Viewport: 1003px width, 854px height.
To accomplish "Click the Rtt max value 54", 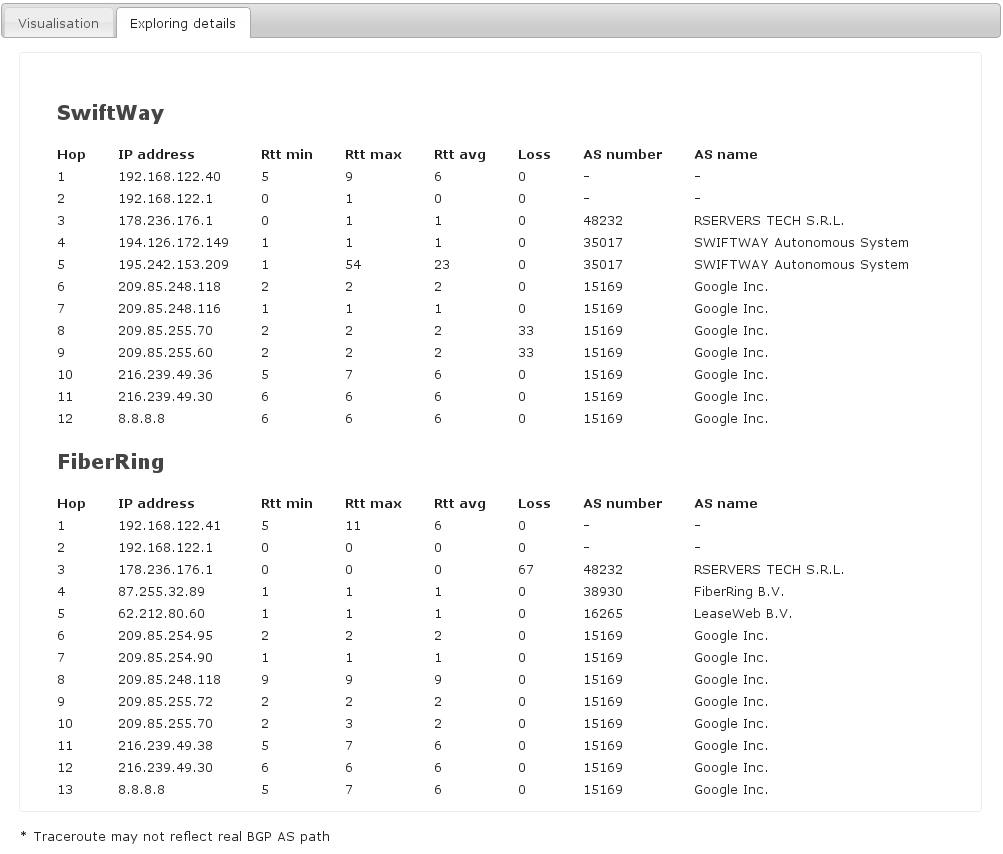I will pyautogui.click(x=353, y=265).
